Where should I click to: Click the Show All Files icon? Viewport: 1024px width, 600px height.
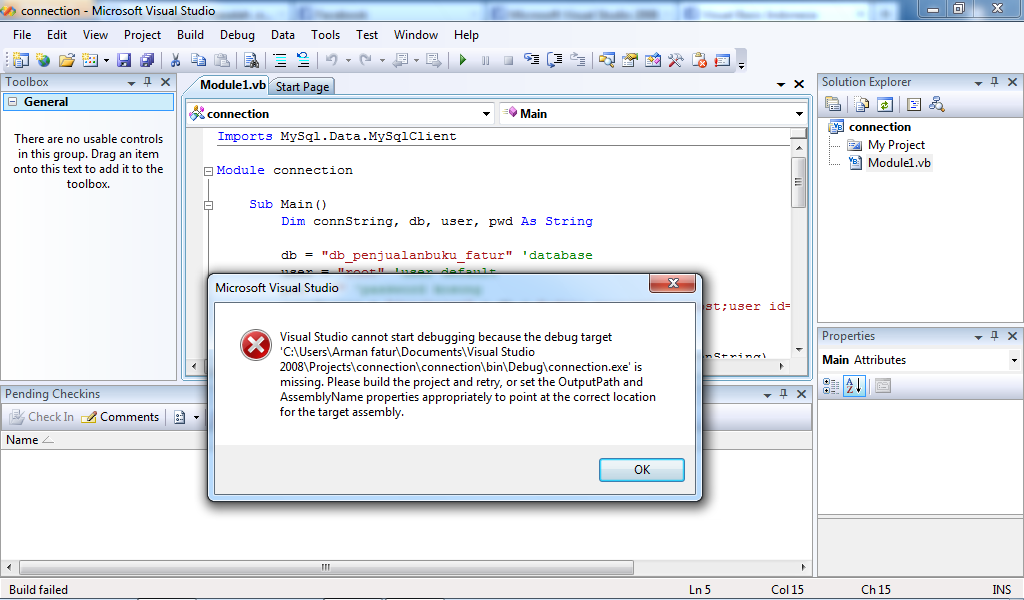[860, 104]
